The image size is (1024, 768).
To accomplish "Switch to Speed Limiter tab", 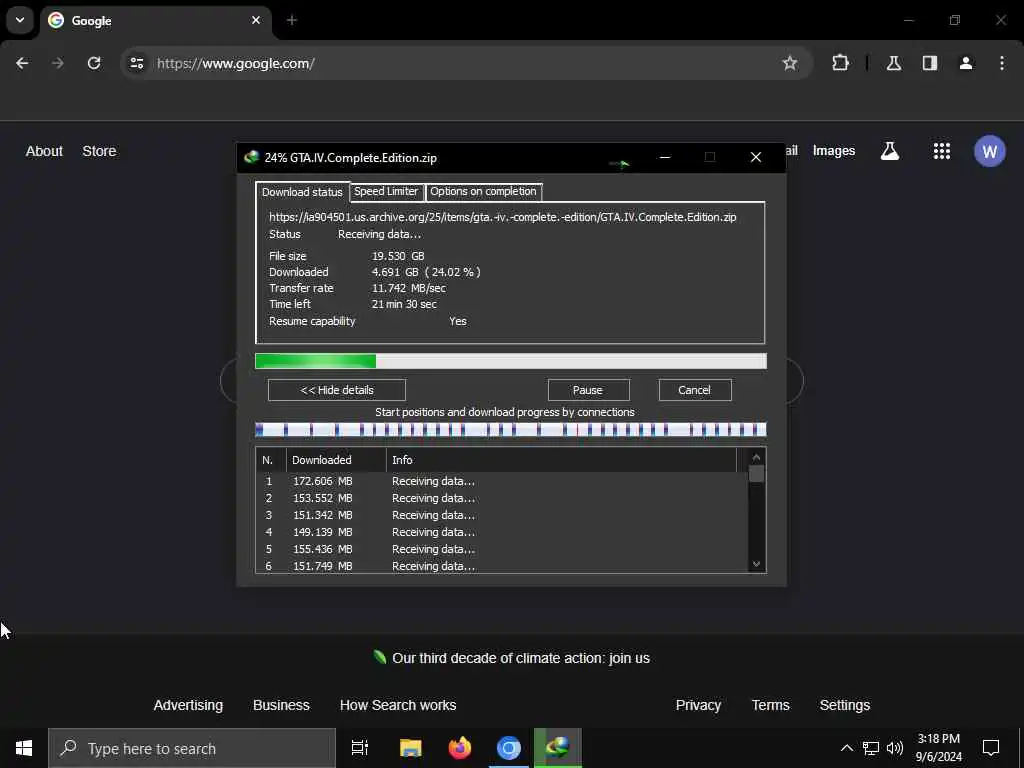I will coord(386,191).
